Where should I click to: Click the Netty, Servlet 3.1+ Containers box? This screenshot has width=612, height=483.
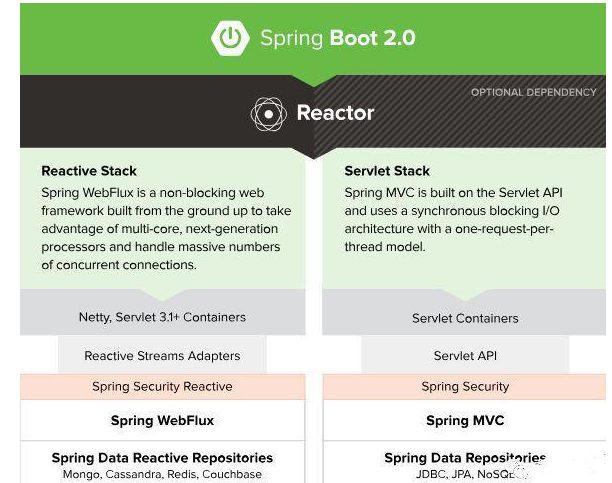pyautogui.click(x=162, y=317)
